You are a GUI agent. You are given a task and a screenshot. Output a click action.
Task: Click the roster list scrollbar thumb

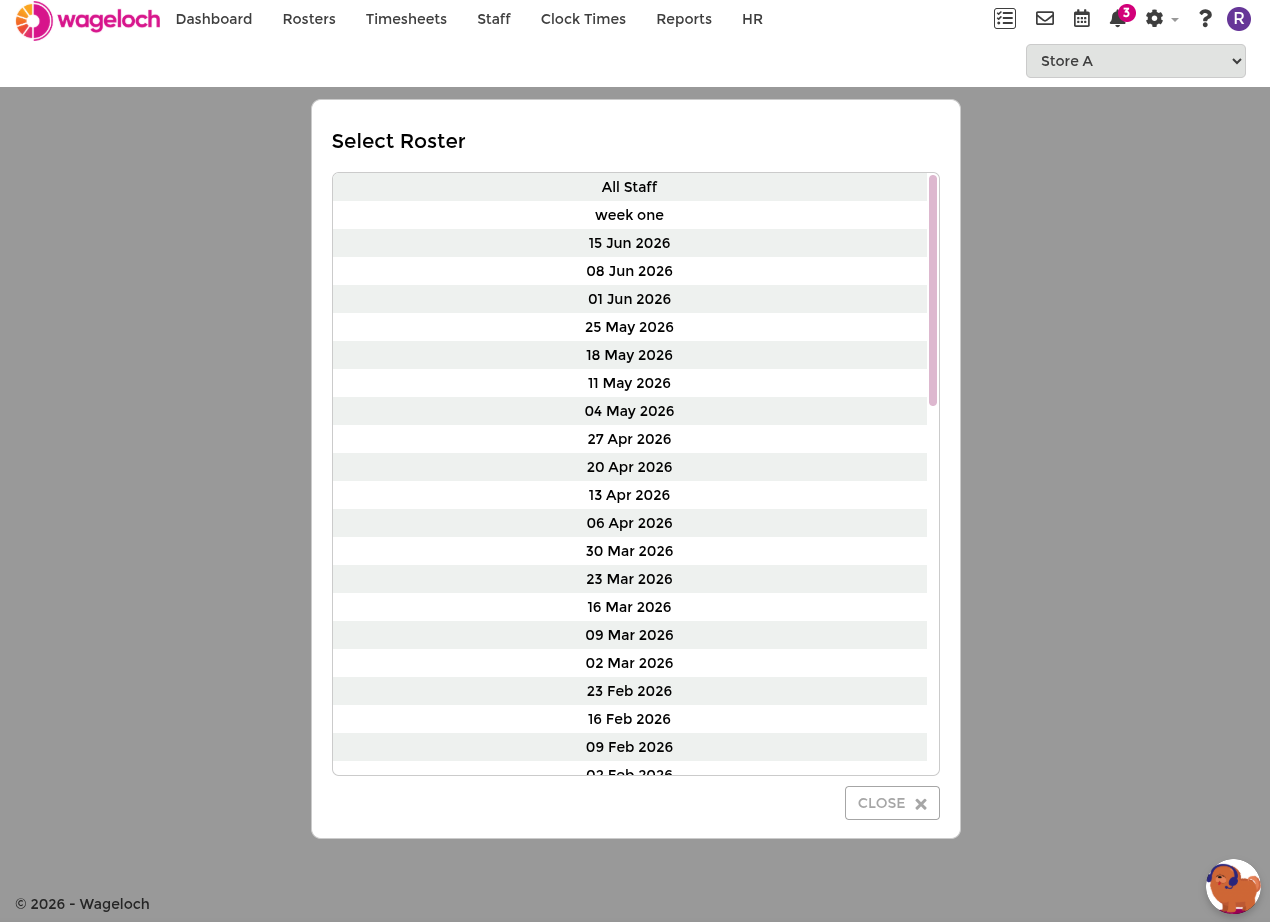coord(933,290)
